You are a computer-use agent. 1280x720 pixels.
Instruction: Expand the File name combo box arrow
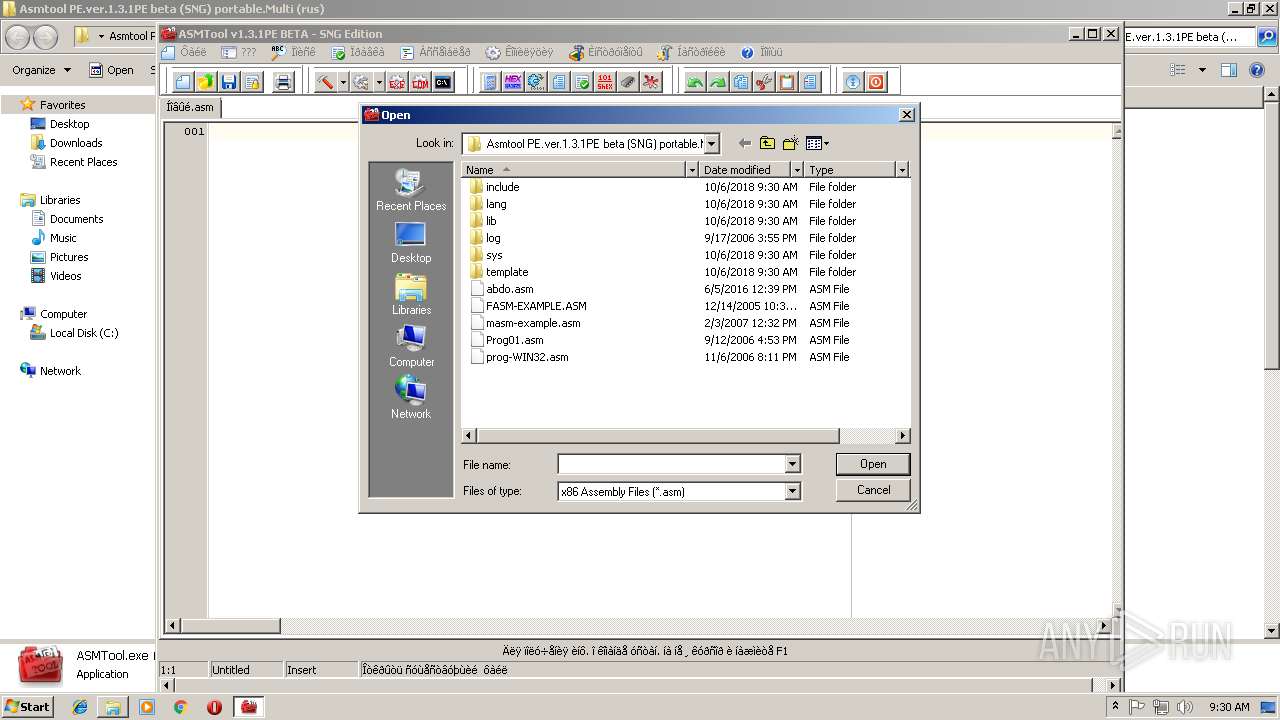[792, 464]
